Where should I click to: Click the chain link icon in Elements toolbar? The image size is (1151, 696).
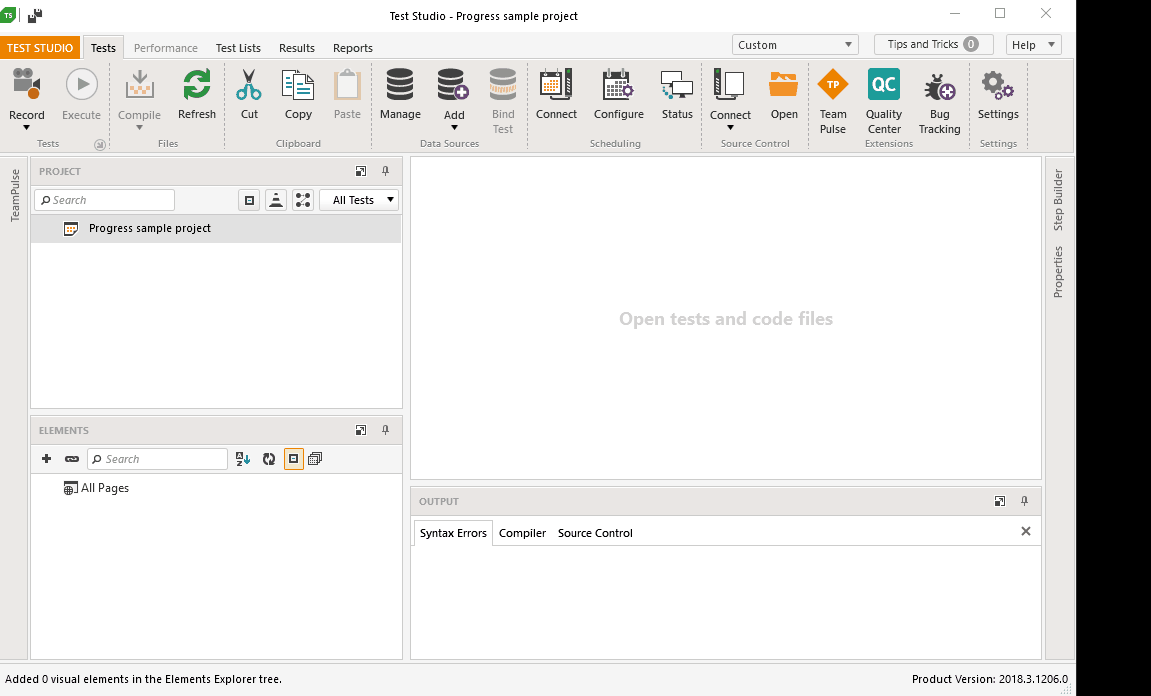tap(71, 459)
